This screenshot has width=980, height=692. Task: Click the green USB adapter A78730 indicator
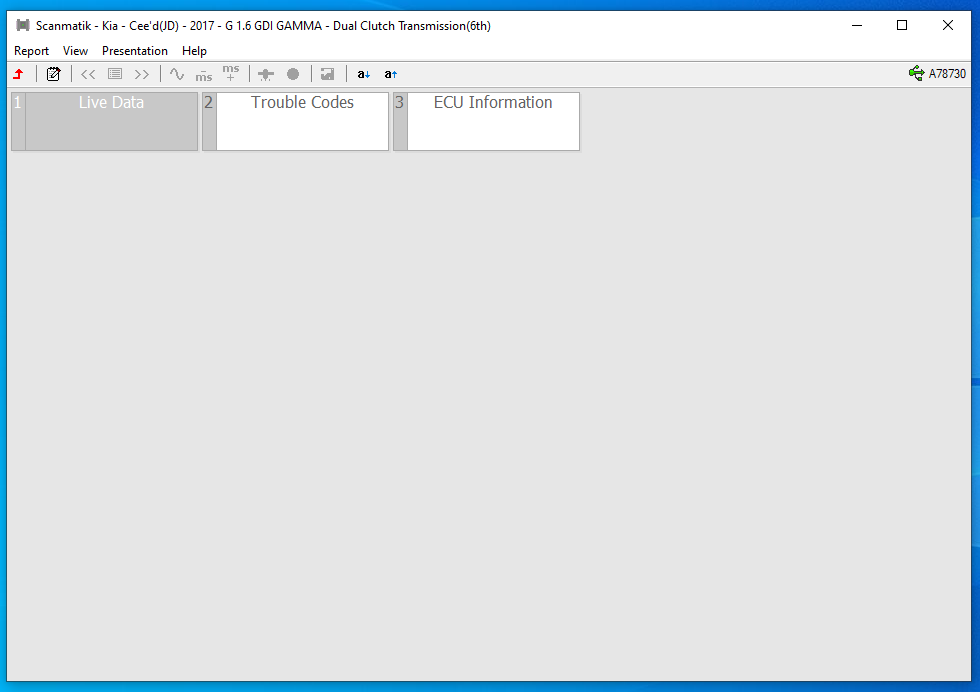(937, 74)
